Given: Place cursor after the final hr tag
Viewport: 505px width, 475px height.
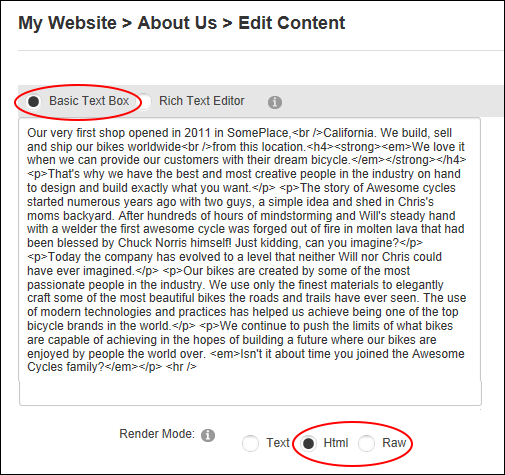Looking at the screenshot, I should tap(198, 367).
